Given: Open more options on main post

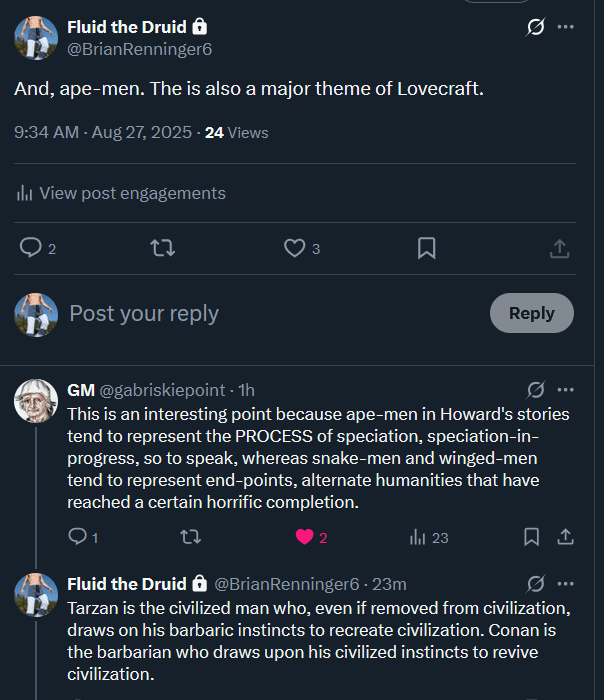Looking at the screenshot, I should click(566, 27).
